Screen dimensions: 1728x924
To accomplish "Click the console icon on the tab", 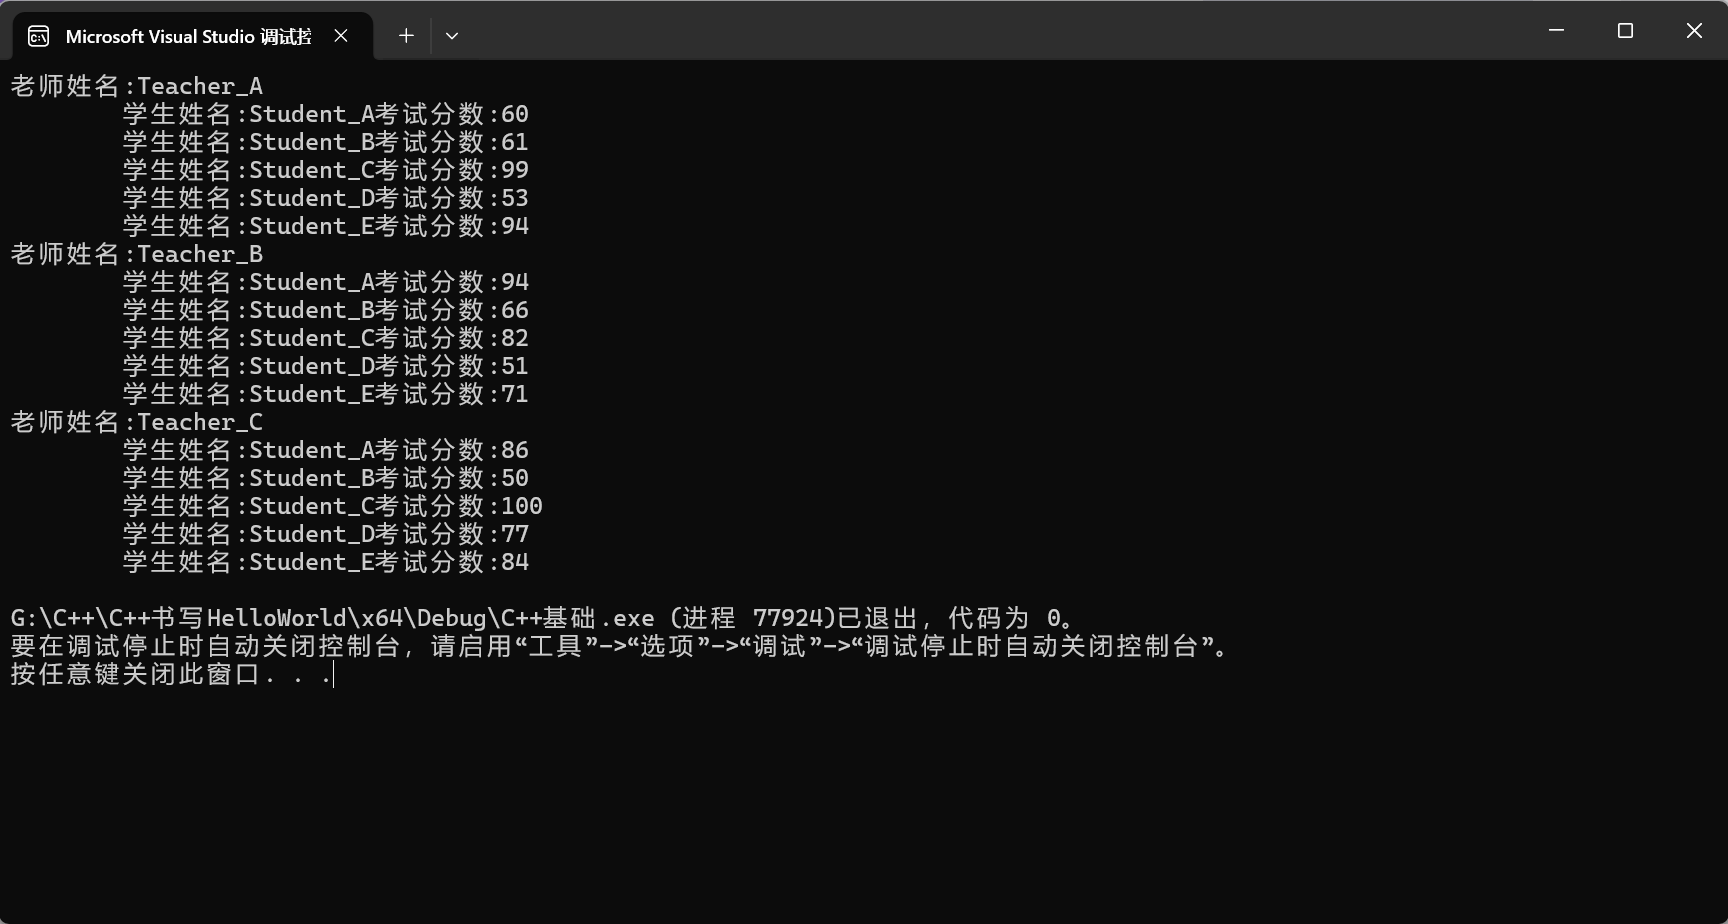I will pyautogui.click(x=39, y=37).
